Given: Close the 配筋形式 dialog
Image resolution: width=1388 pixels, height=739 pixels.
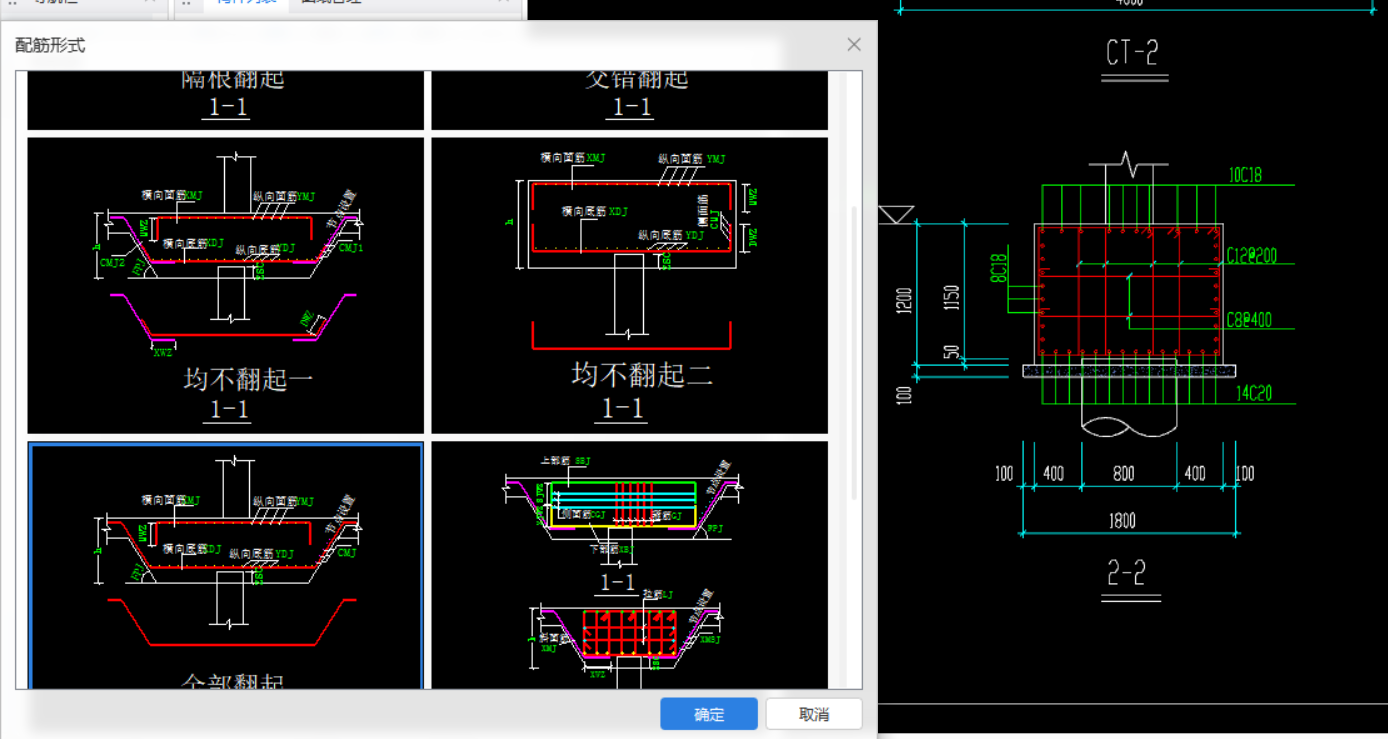Looking at the screenshot, I should pyautogui.click(x=854, y=44).
